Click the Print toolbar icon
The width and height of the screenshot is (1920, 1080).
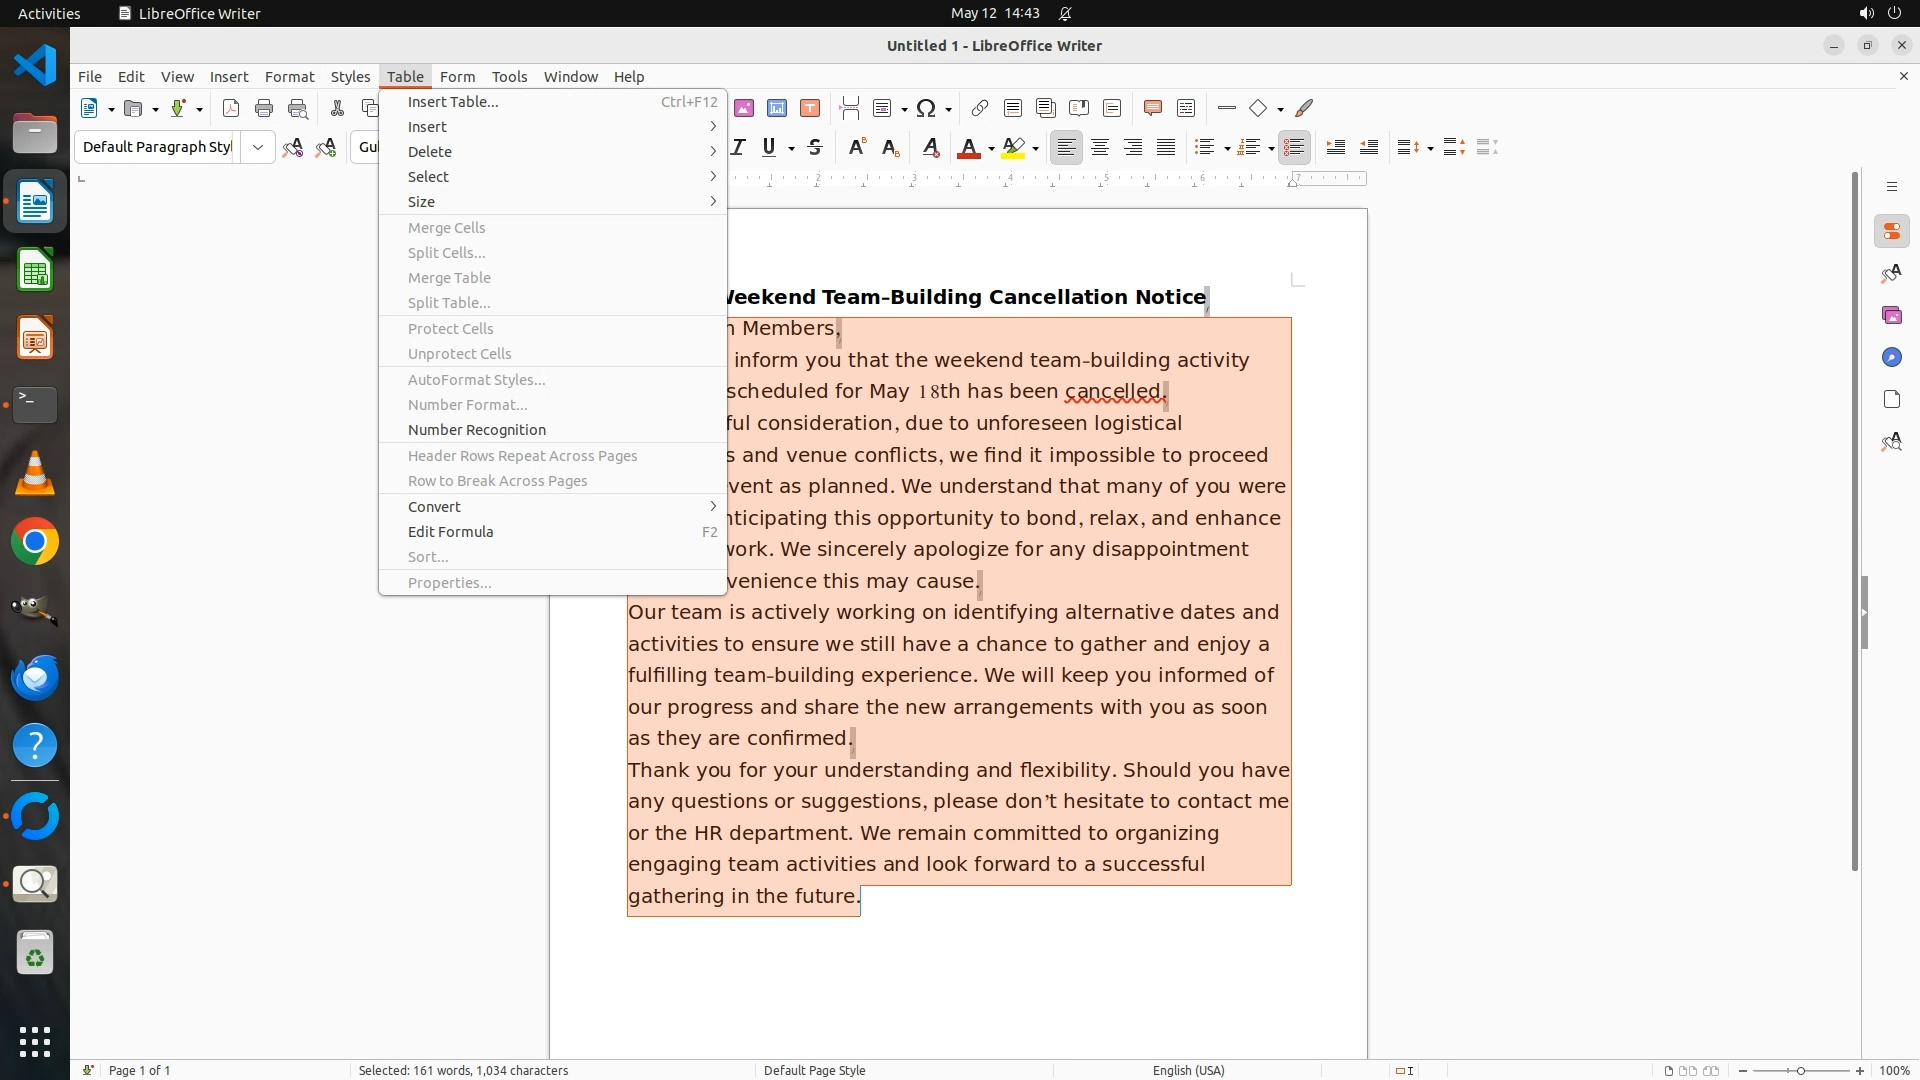264,108
